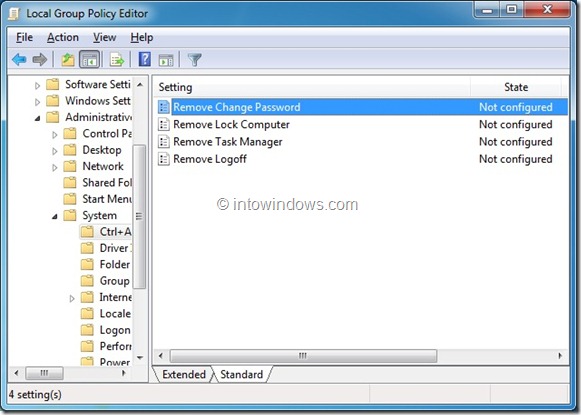
Task: Click the Forward arrow toolbar icon
Action: 40,59
